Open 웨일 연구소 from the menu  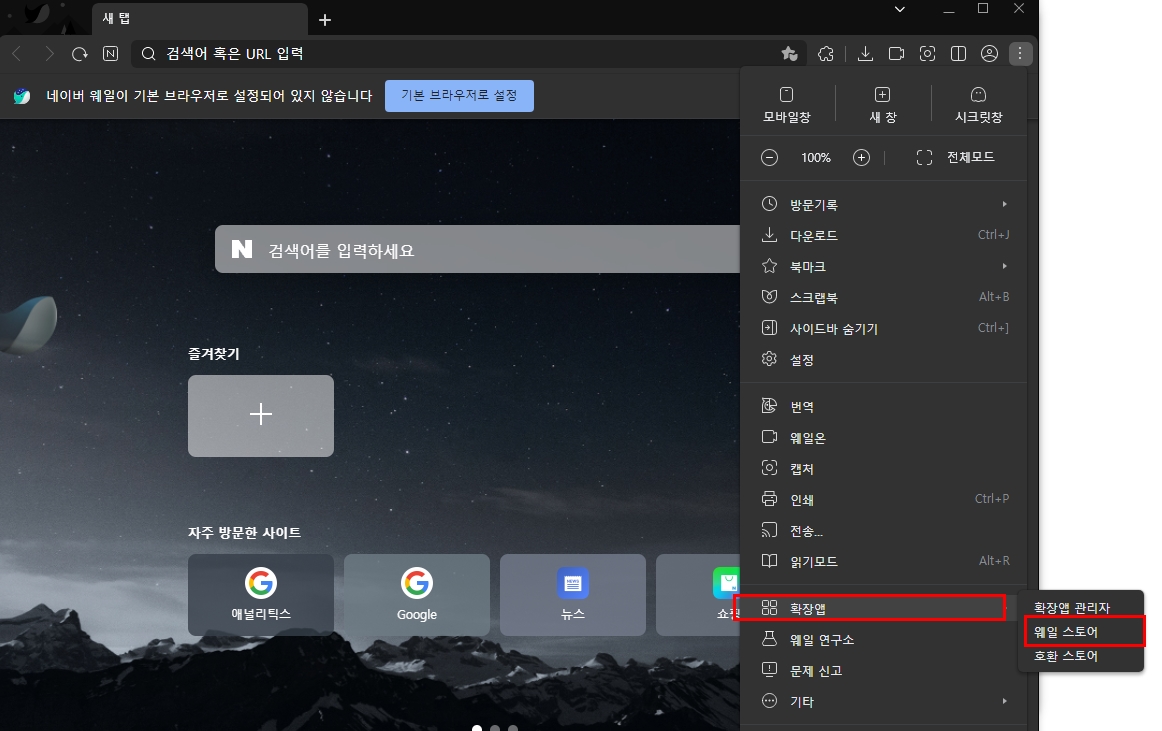(883, 639)
